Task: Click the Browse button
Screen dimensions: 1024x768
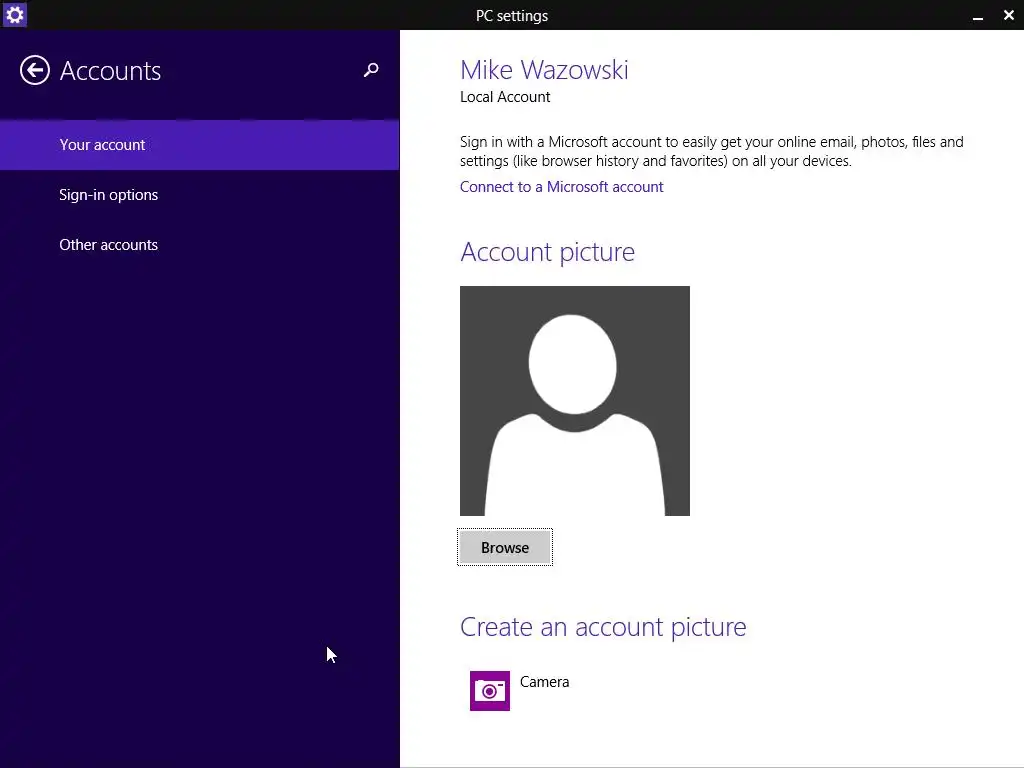Action: [505, 547]
